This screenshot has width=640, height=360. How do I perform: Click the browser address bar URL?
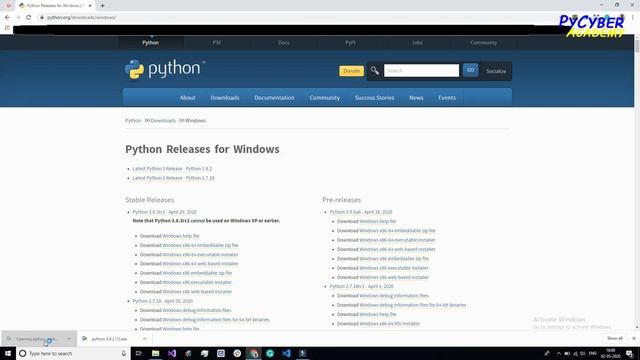[x=81, y=18]
